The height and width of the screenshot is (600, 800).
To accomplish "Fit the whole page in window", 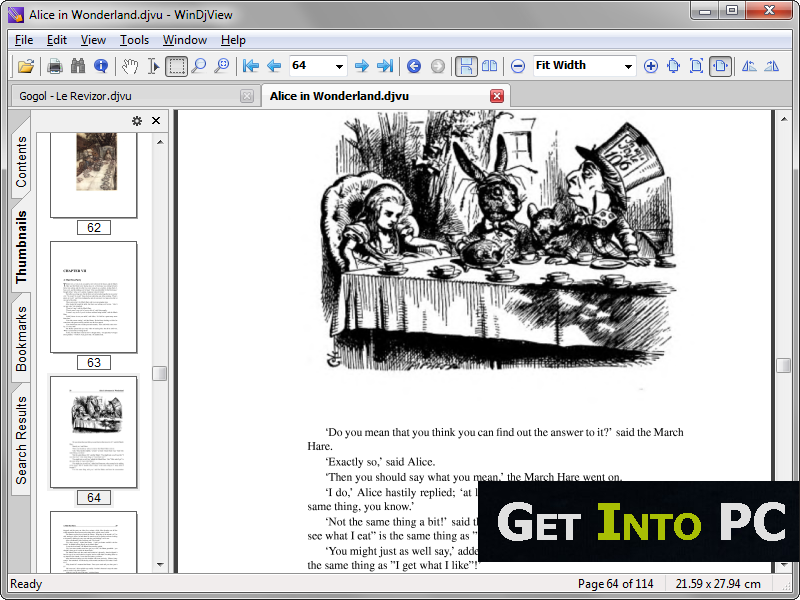I will 696,66.
